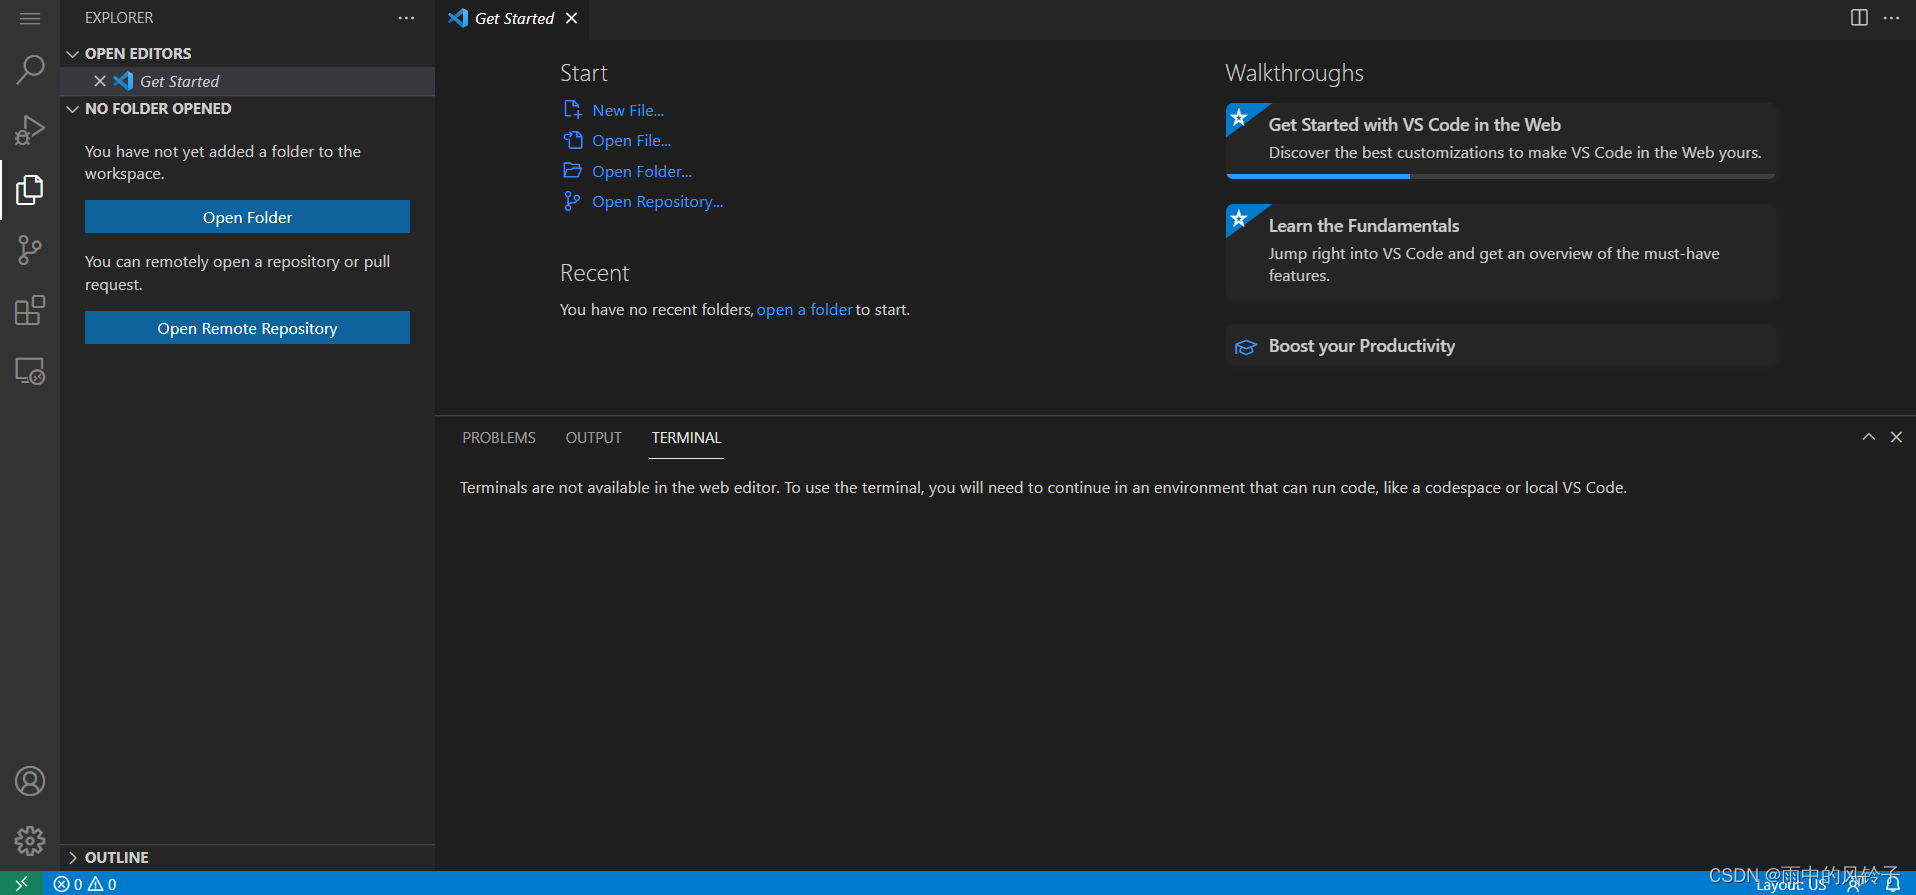Click the Open Folder button

[x=247, y=217]
